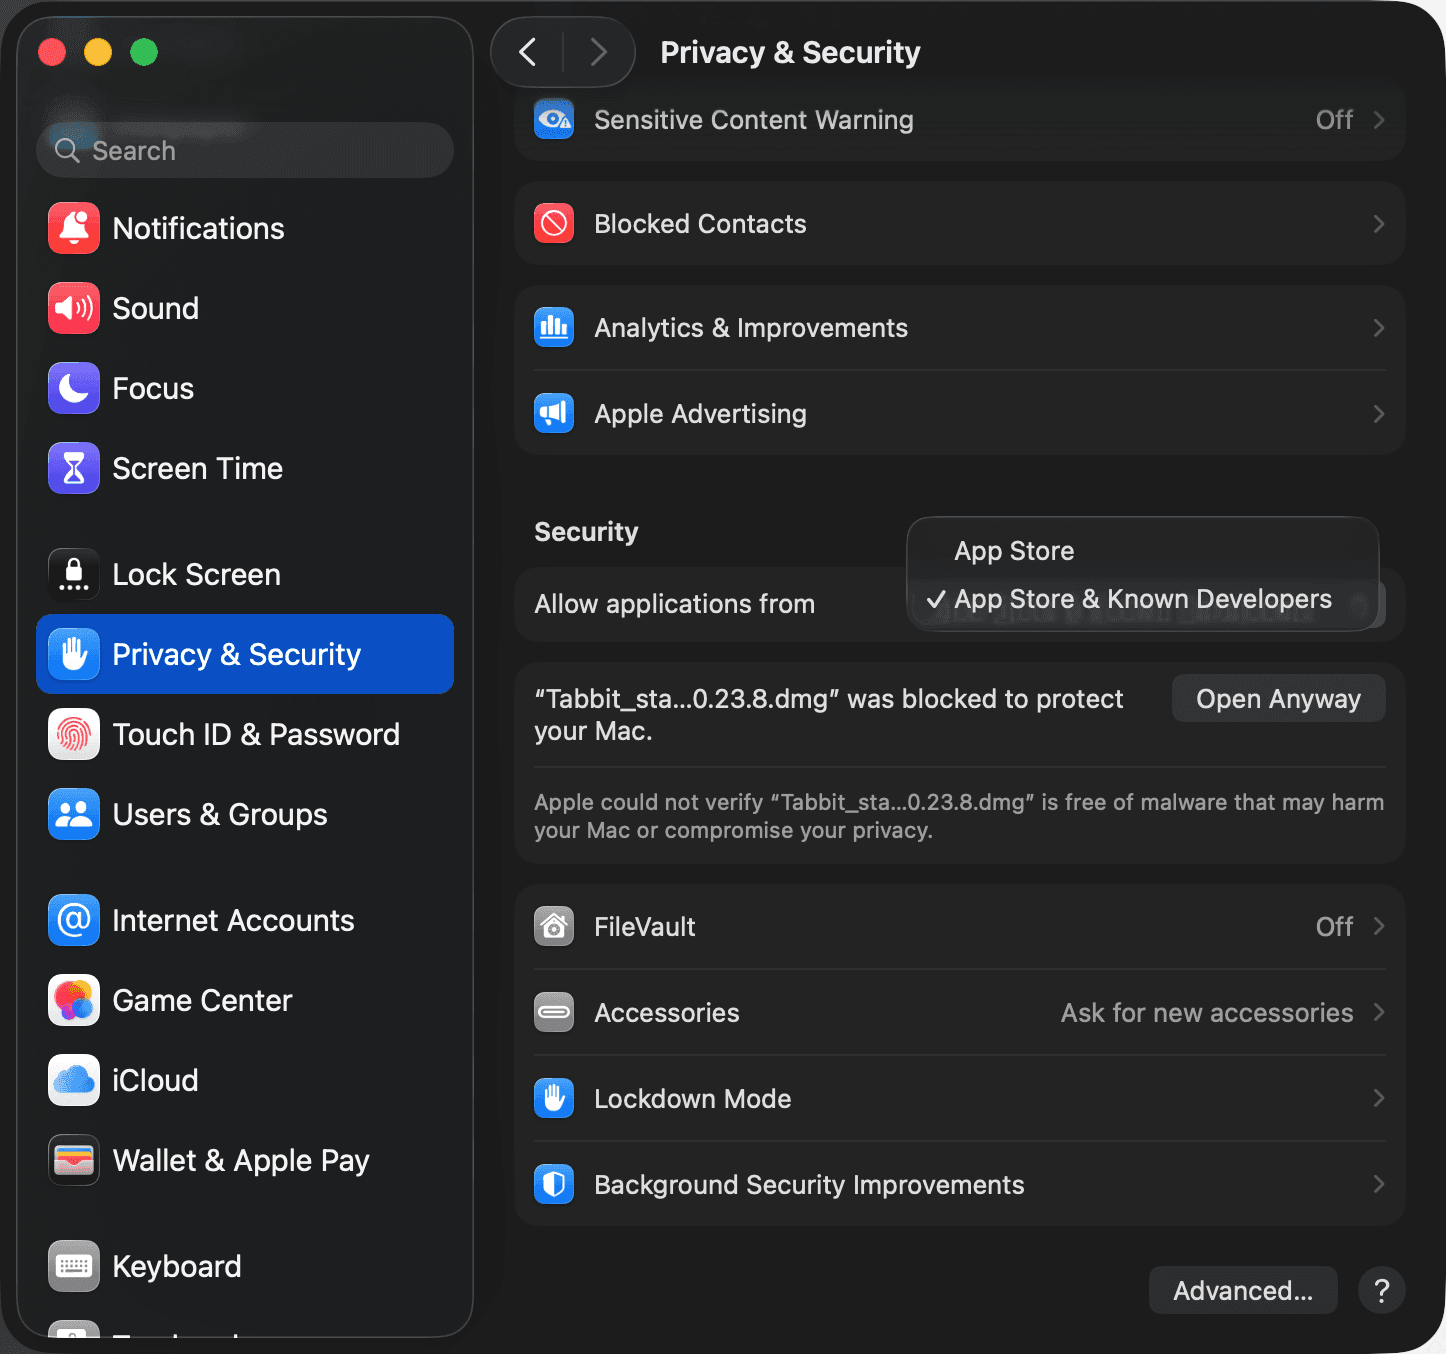Click the Touch ID fingerprint icon

tap(74, 734)
